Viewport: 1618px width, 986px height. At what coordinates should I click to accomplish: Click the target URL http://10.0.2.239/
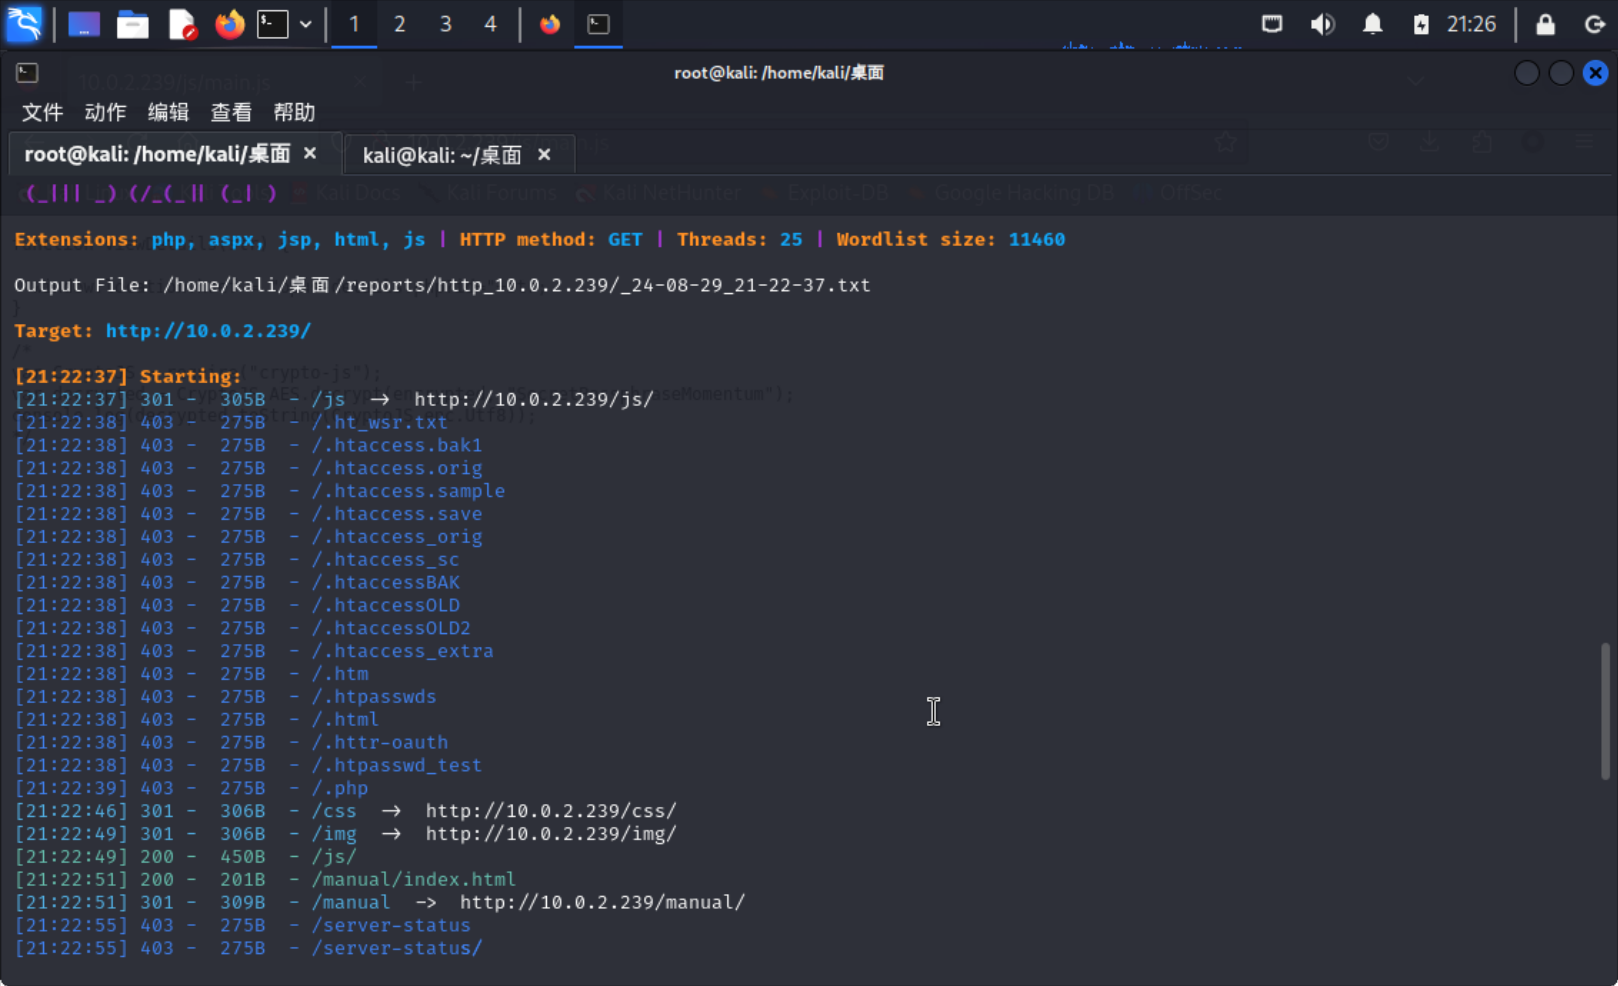(208, 330)
